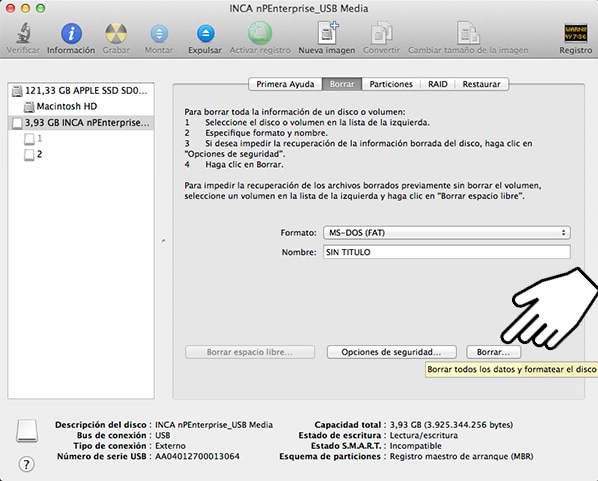The width and height of the screenshot is (598, 481).
Task: Click the Verificar microscope icon
Action: 24,33
